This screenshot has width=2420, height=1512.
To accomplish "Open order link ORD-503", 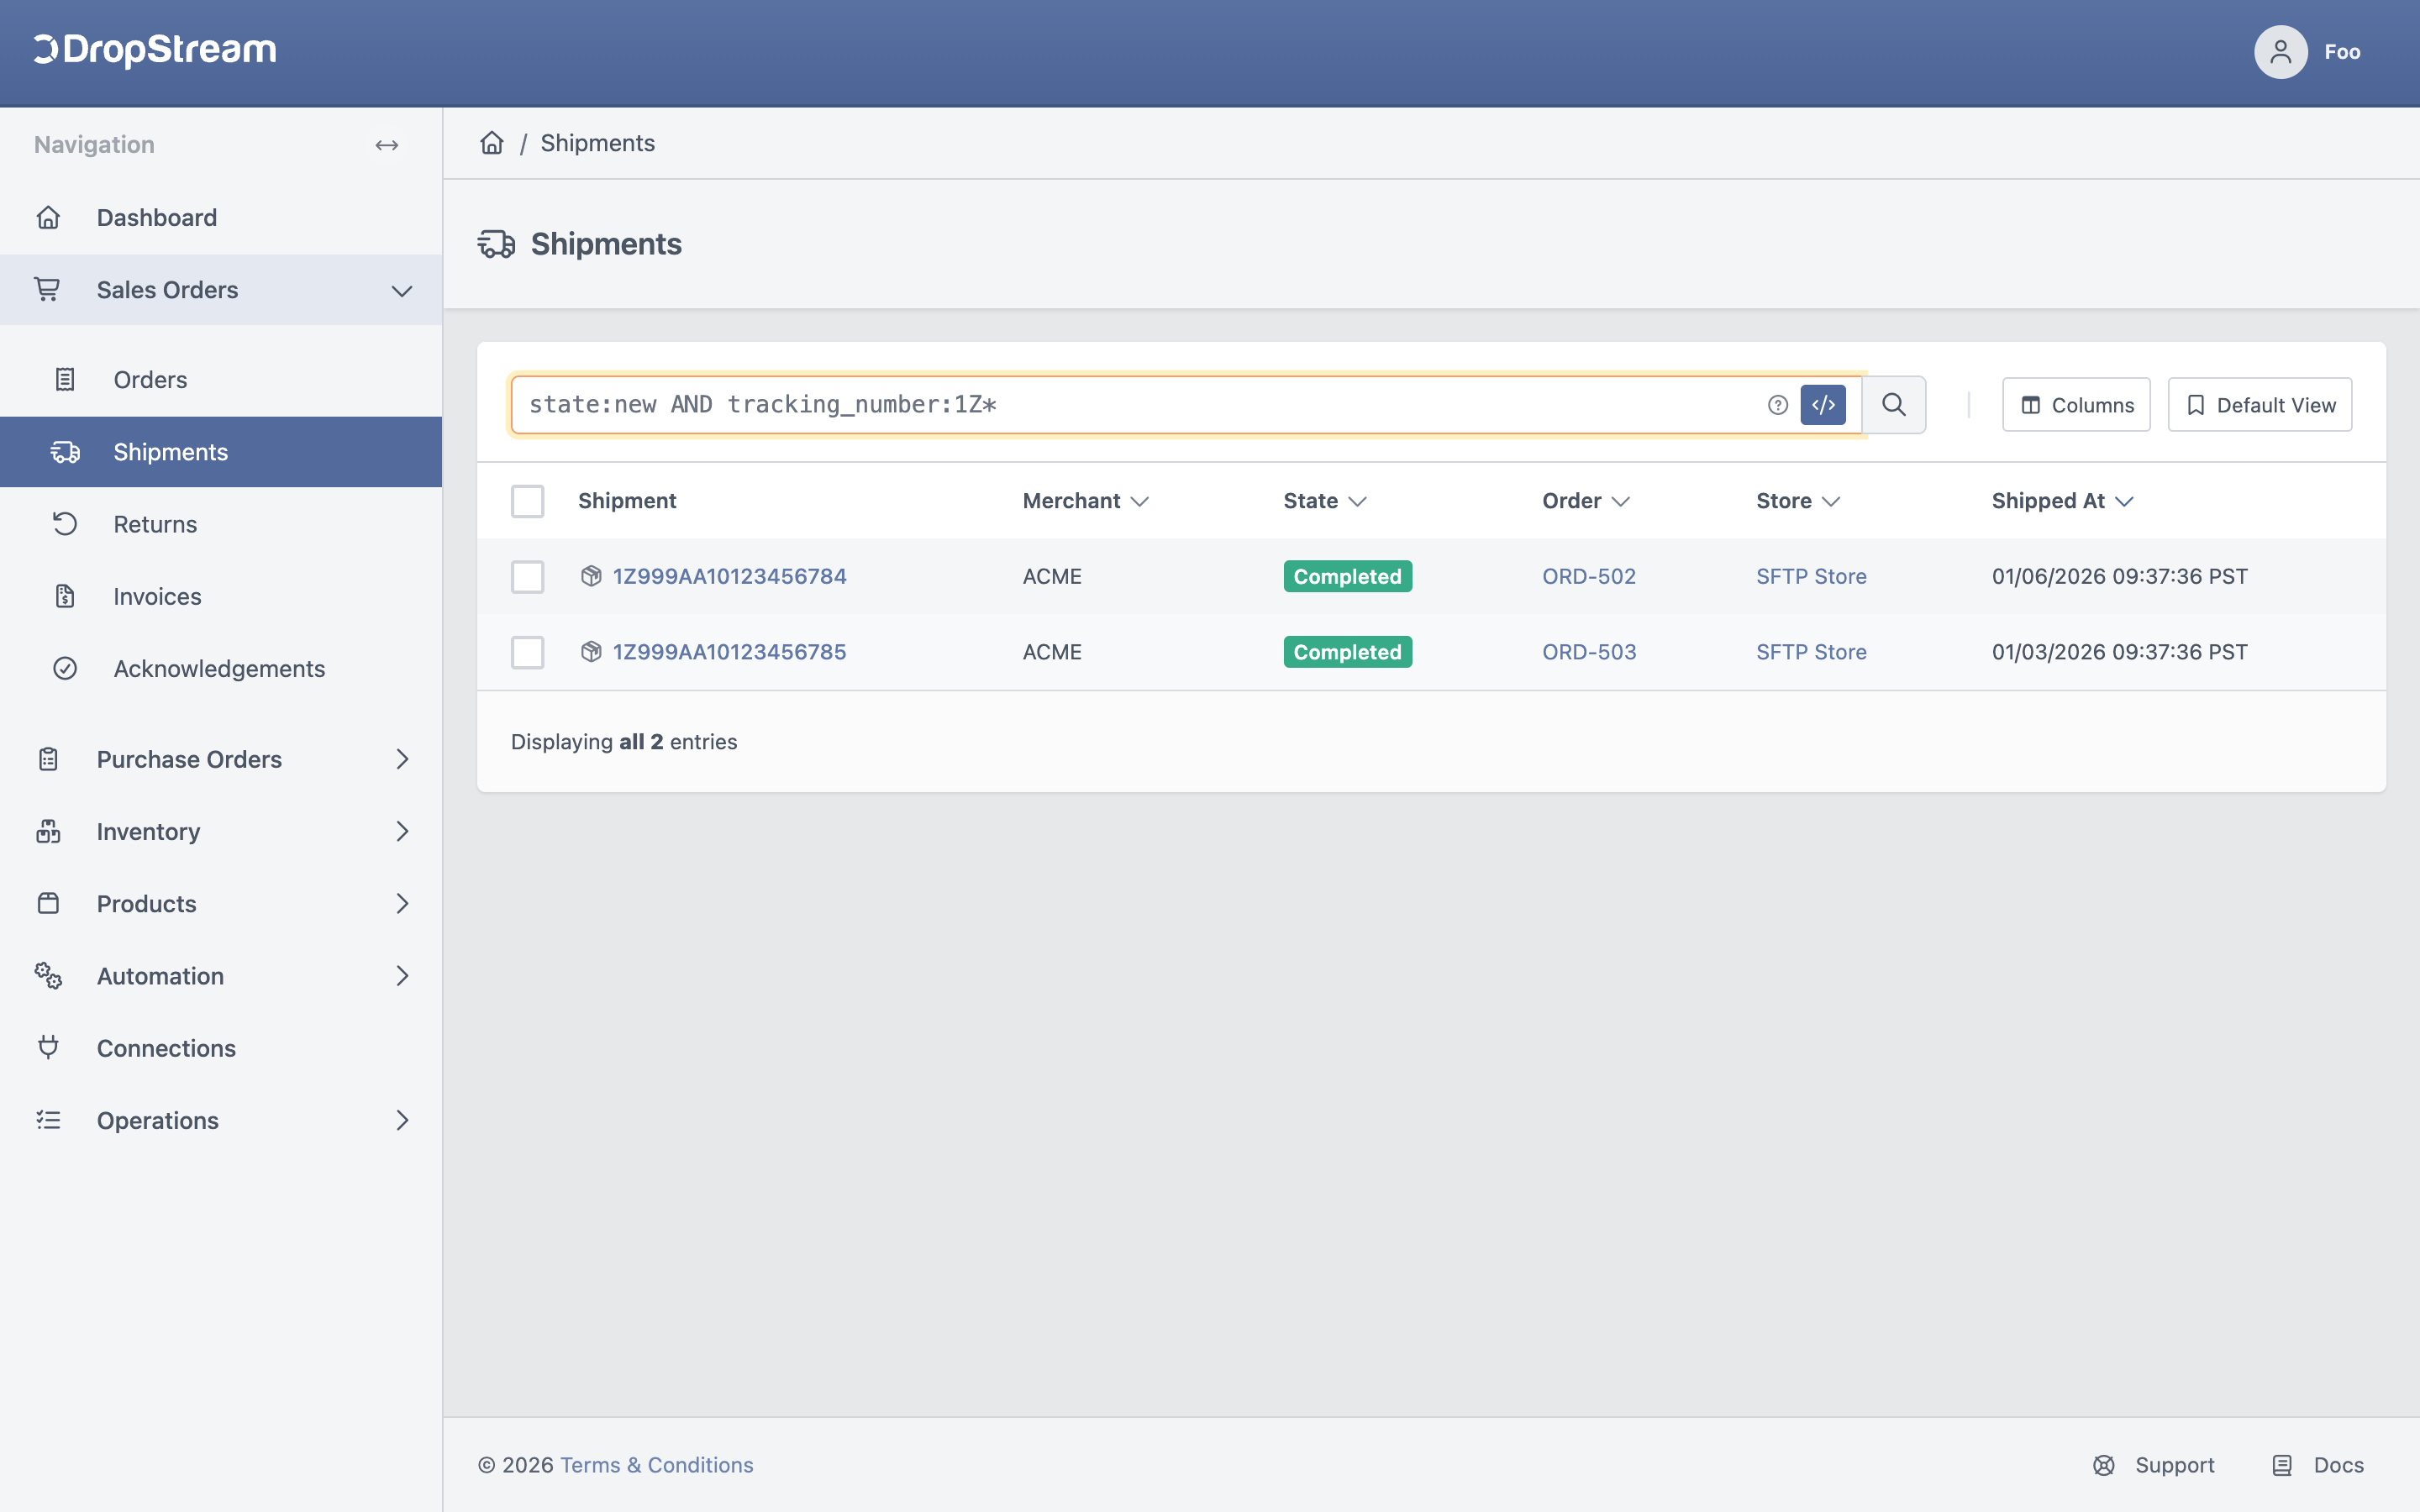I will pos(1589,652).
